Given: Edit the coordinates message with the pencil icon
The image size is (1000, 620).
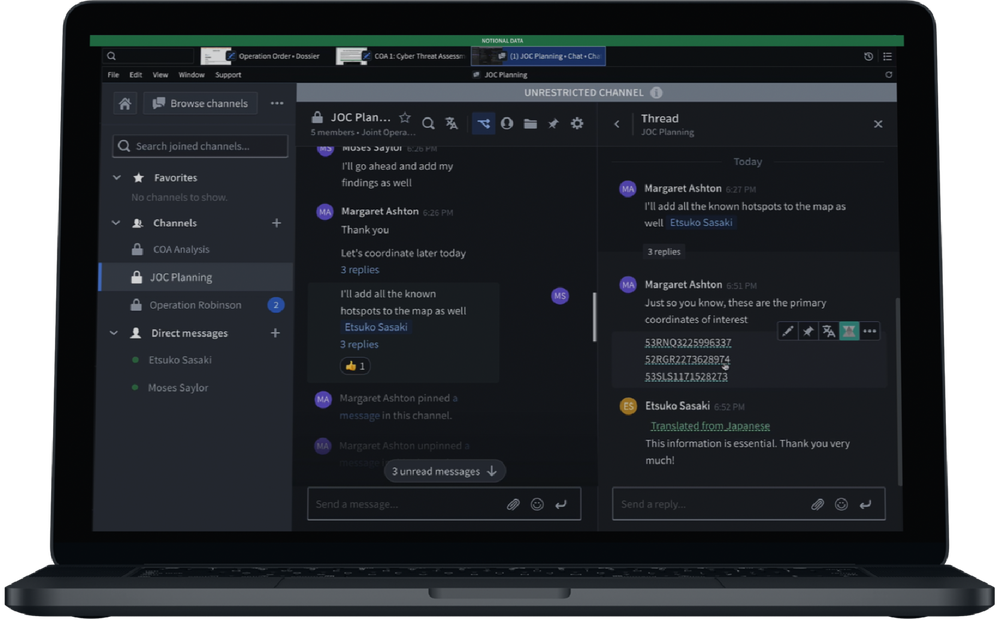Looking at the screenshot, I should pyautogui.click(x=790, y=330).
